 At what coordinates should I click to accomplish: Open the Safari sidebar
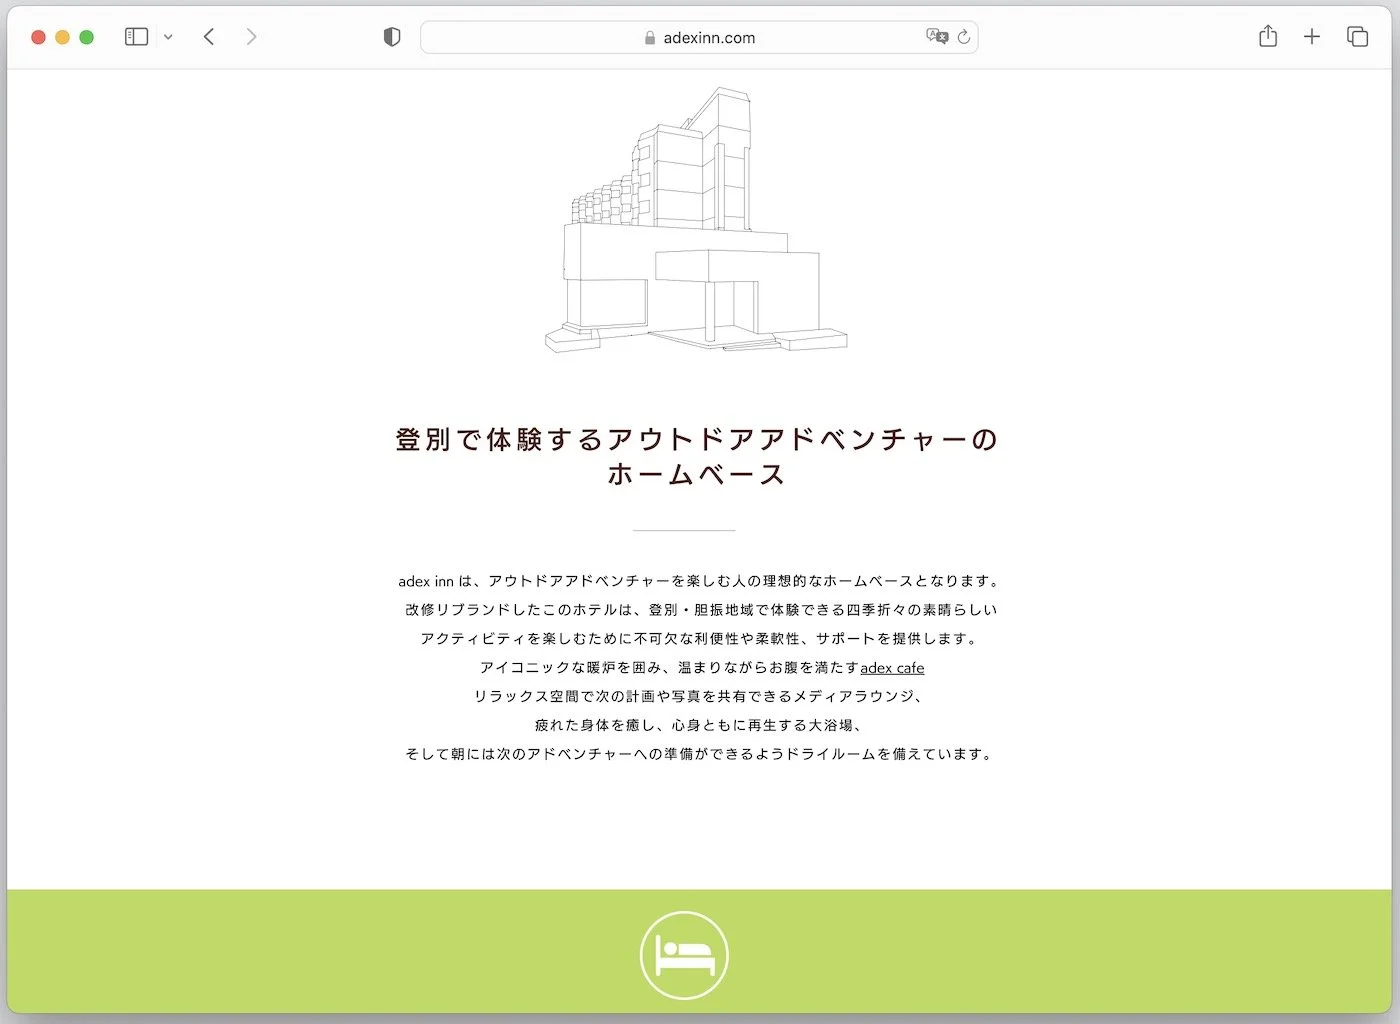click(x=136, y=36)
